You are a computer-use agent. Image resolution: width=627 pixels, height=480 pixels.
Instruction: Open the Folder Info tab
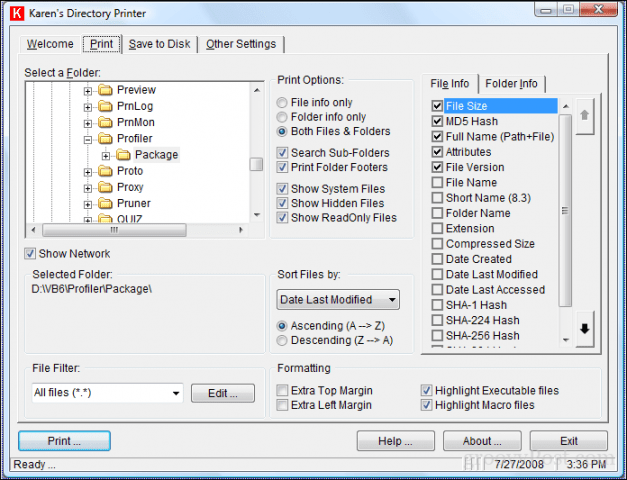click(x=511, y=84)
